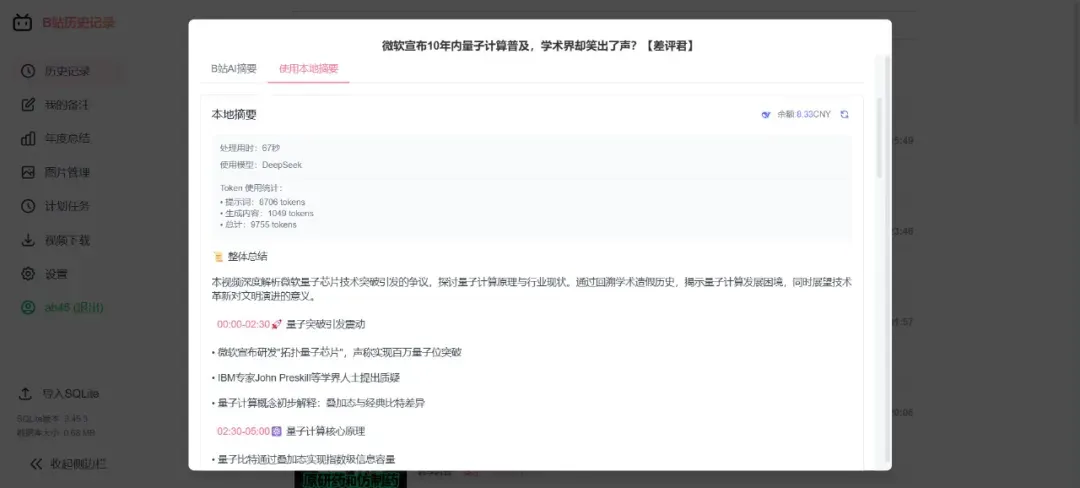Click the 生成内容:1049 tokens entry
The image size is (1080, 488).
pos(267,213)
